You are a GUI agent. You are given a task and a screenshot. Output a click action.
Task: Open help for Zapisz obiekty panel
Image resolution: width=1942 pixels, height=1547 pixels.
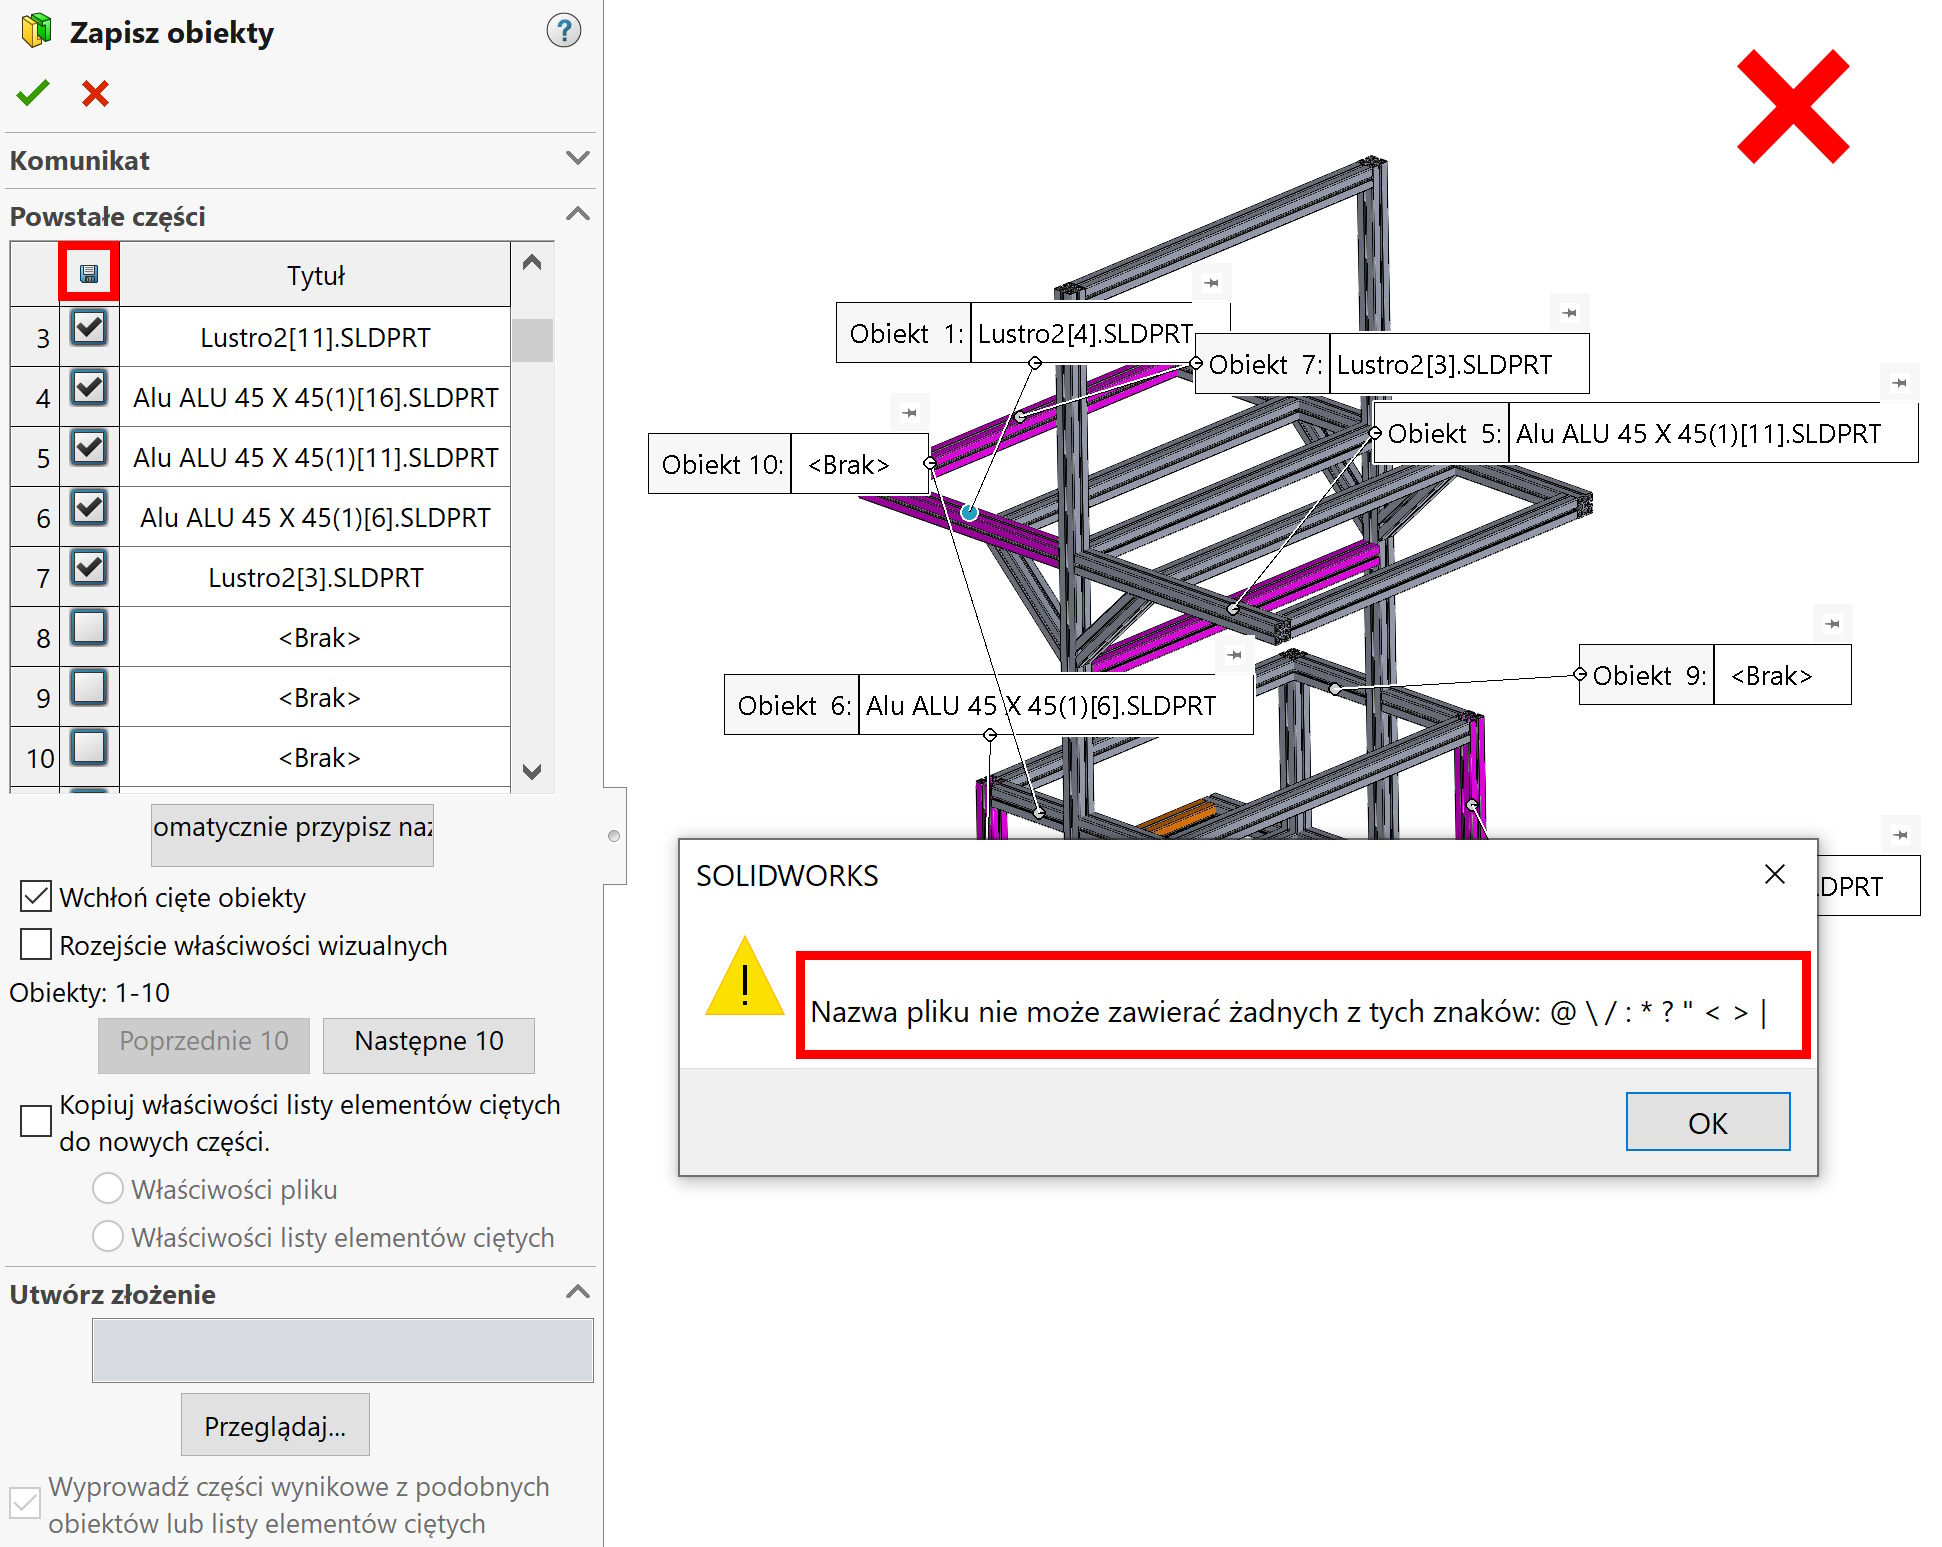(x=564, y=31)
